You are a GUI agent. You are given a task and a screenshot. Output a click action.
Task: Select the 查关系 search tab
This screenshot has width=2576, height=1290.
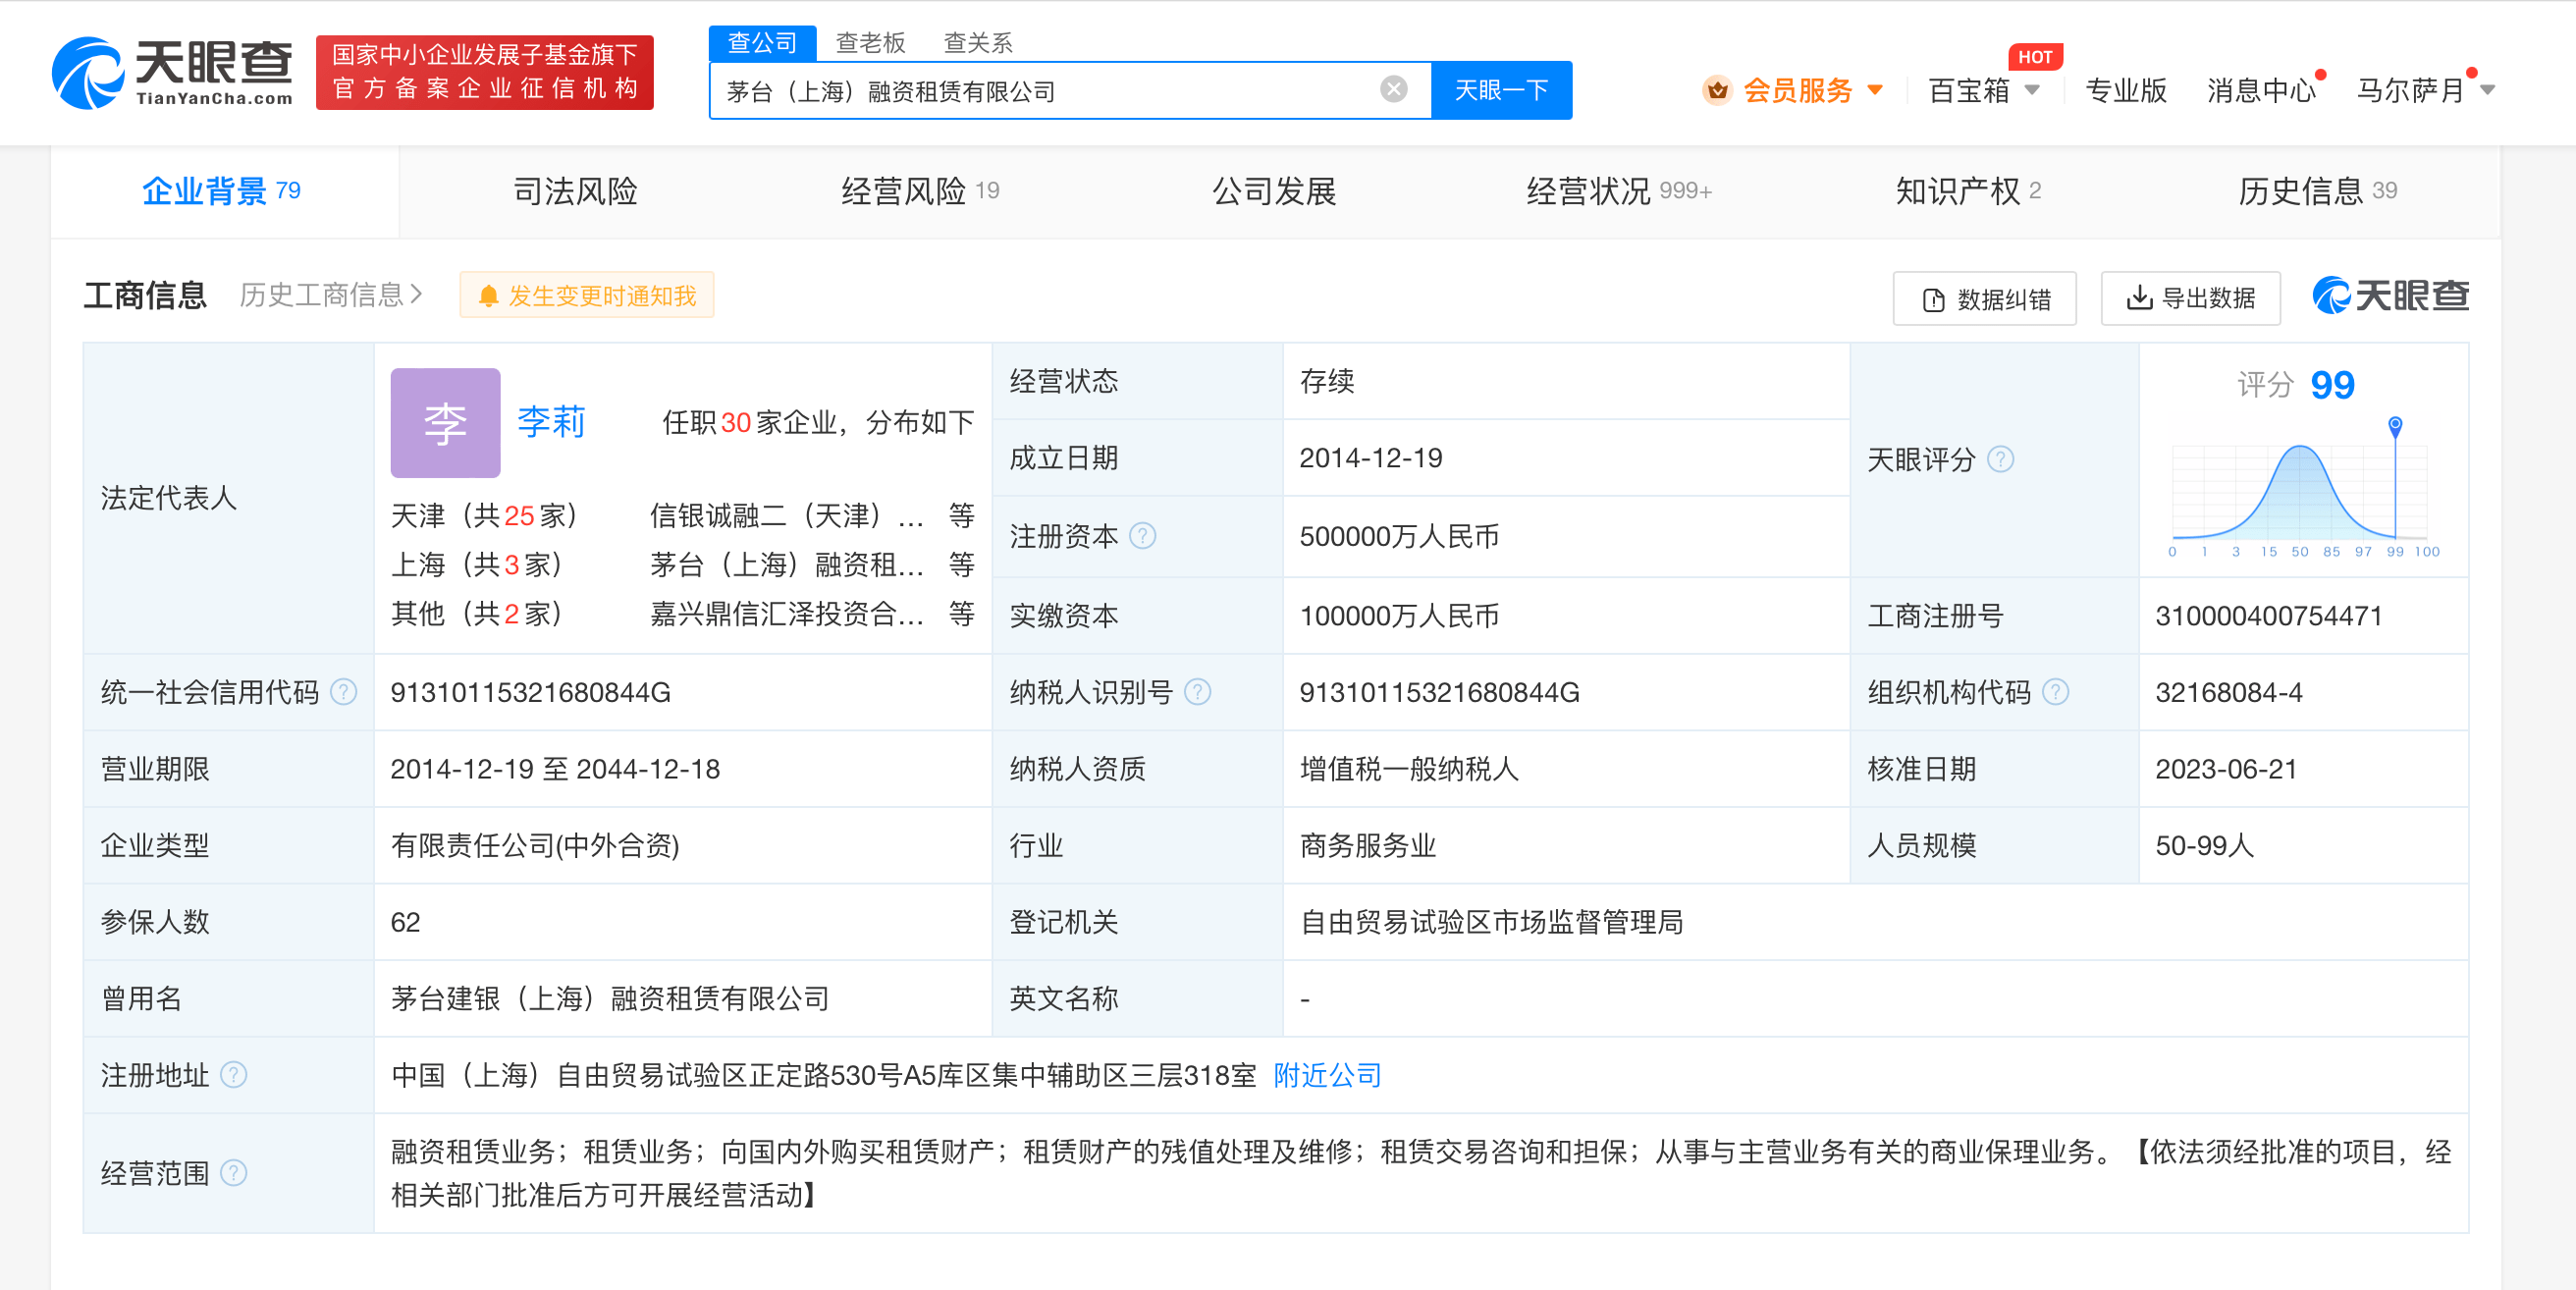point(978,43)
